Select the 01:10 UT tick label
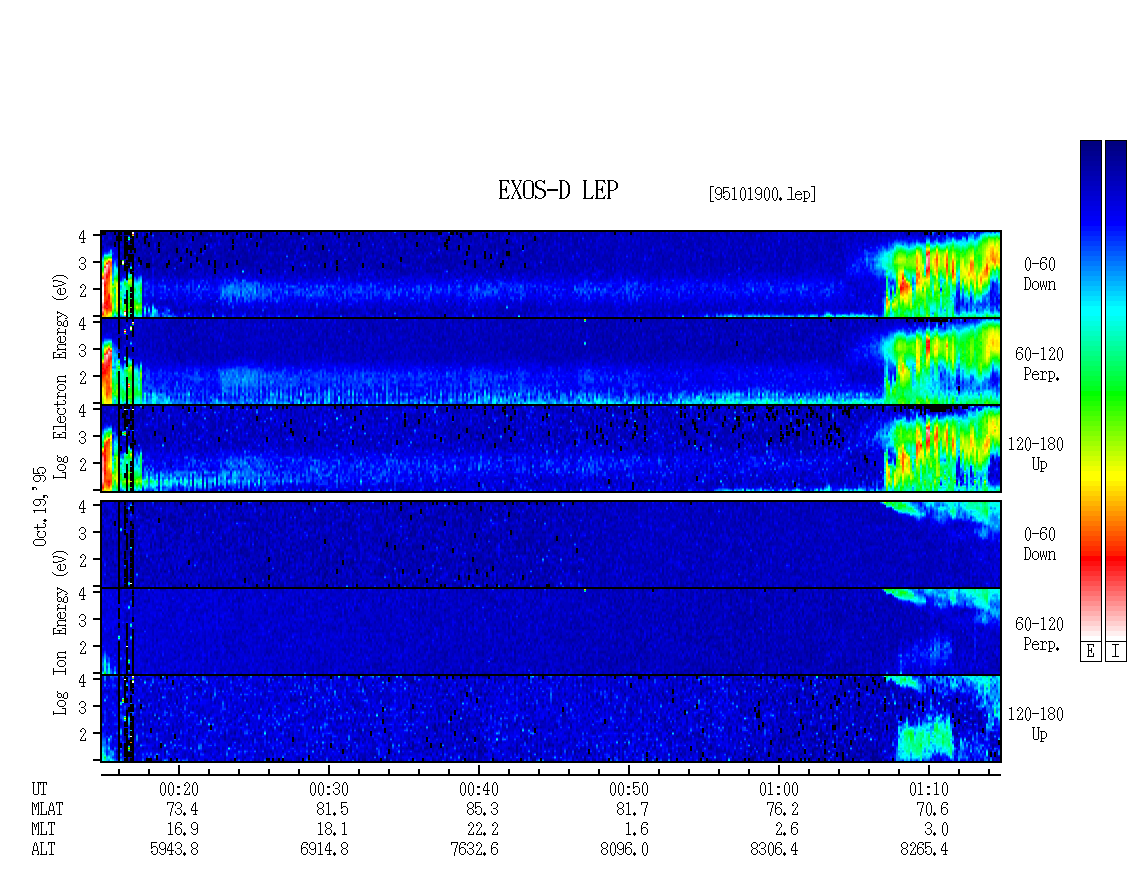Image resolution: width=1130 pixels, height=875 pixels. (x=928, y=789)
